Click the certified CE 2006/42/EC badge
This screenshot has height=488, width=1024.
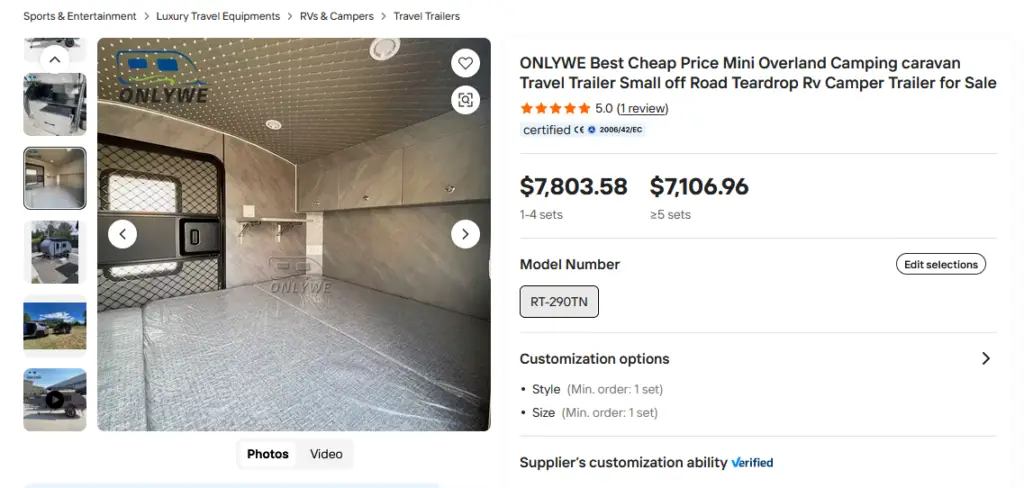[x=583, y=129]
